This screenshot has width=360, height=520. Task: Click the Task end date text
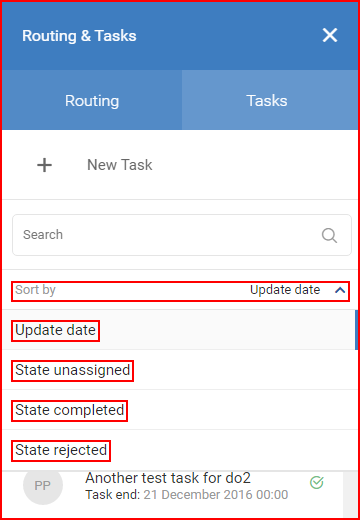216,495
